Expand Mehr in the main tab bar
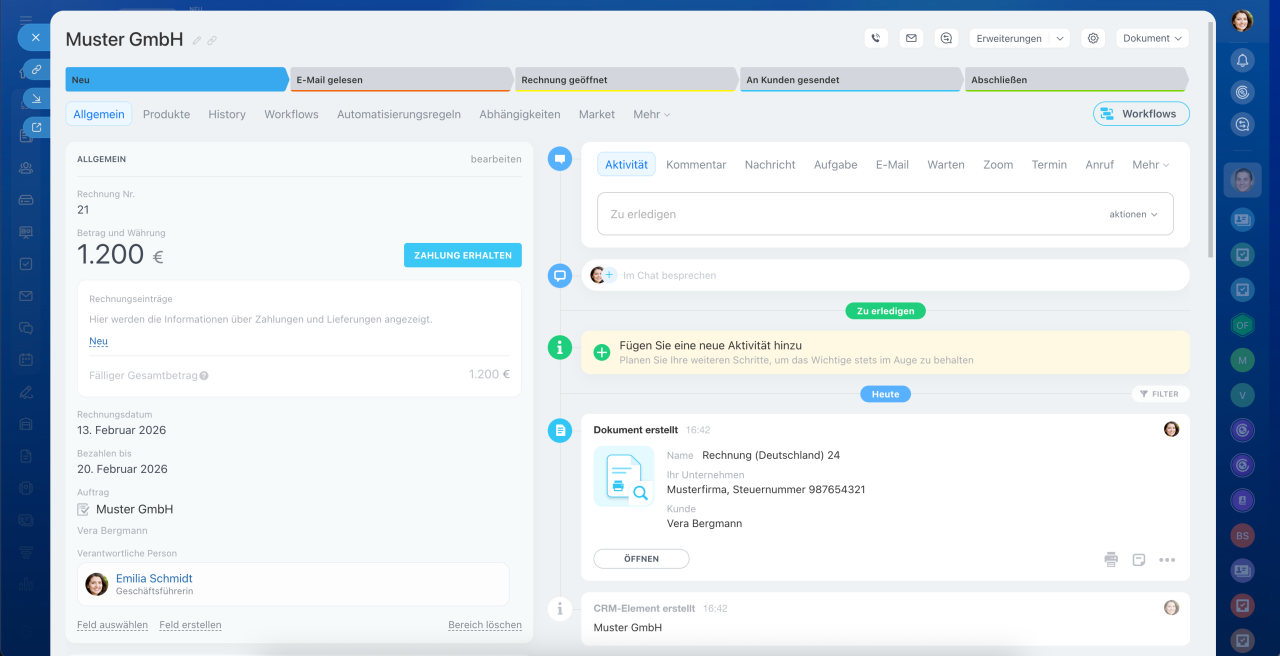The width and height of the screenshot is (1280, 656). [x=651, y=114]
